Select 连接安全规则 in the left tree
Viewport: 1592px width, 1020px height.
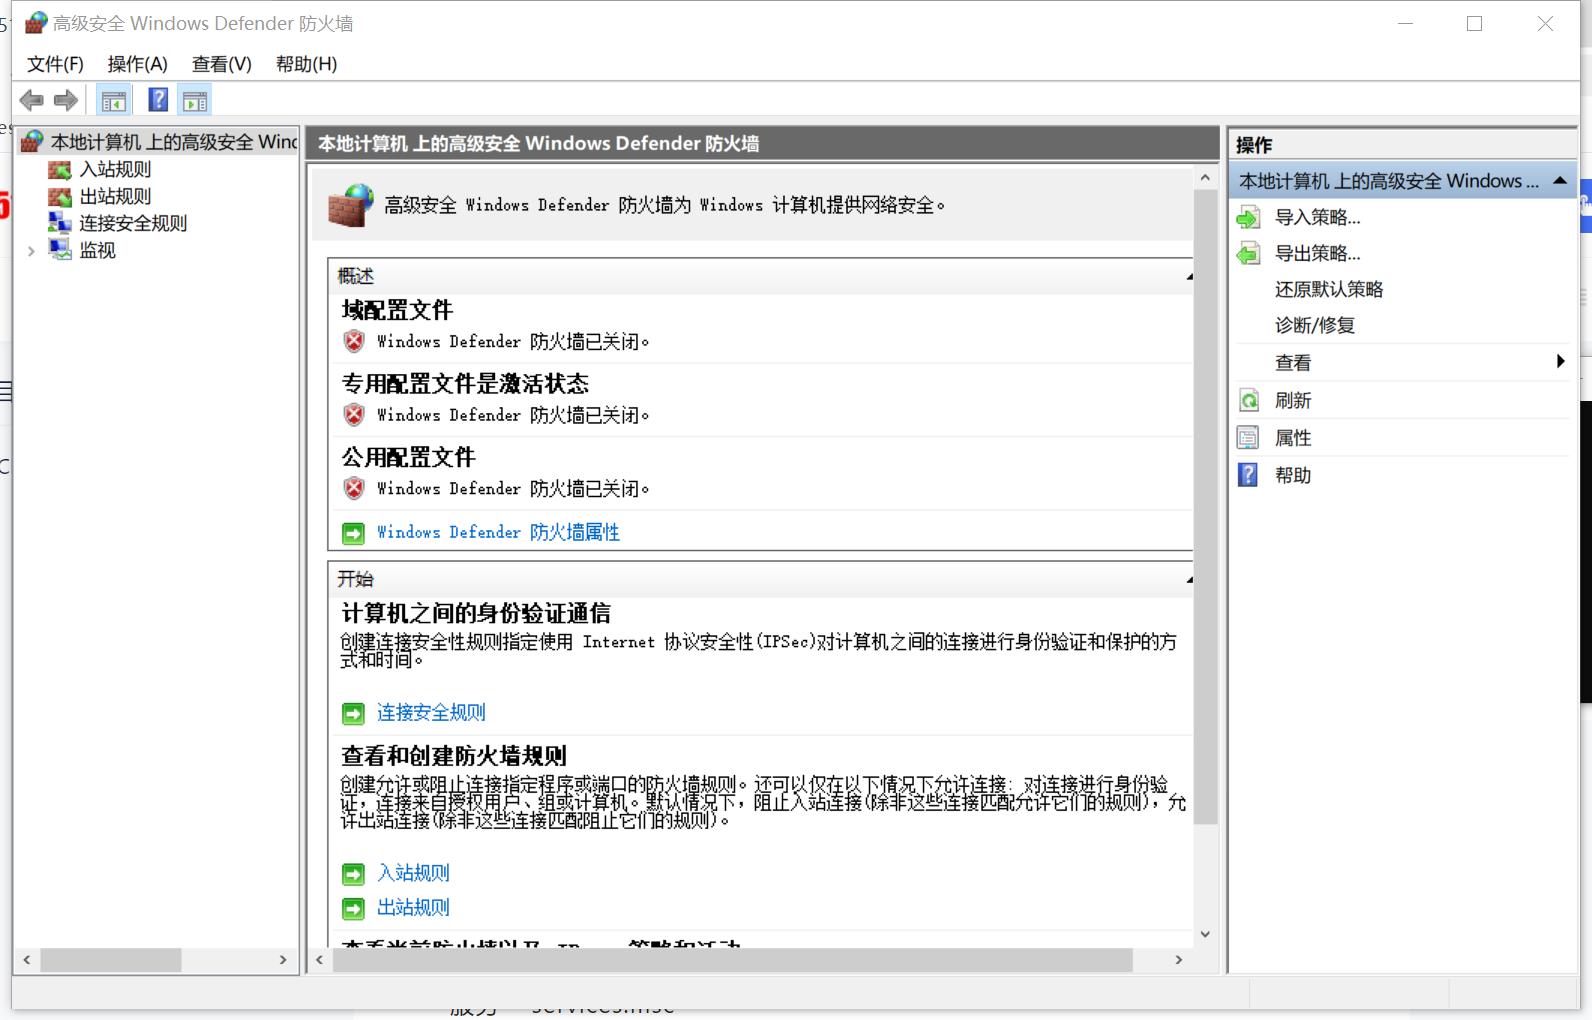[x=133, y=223]
